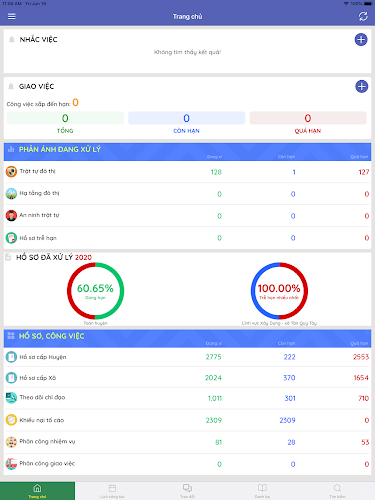The height and width of the screenshot is (500, 375).
Task: Tap the green 81 value
Action: coord(218,442)
